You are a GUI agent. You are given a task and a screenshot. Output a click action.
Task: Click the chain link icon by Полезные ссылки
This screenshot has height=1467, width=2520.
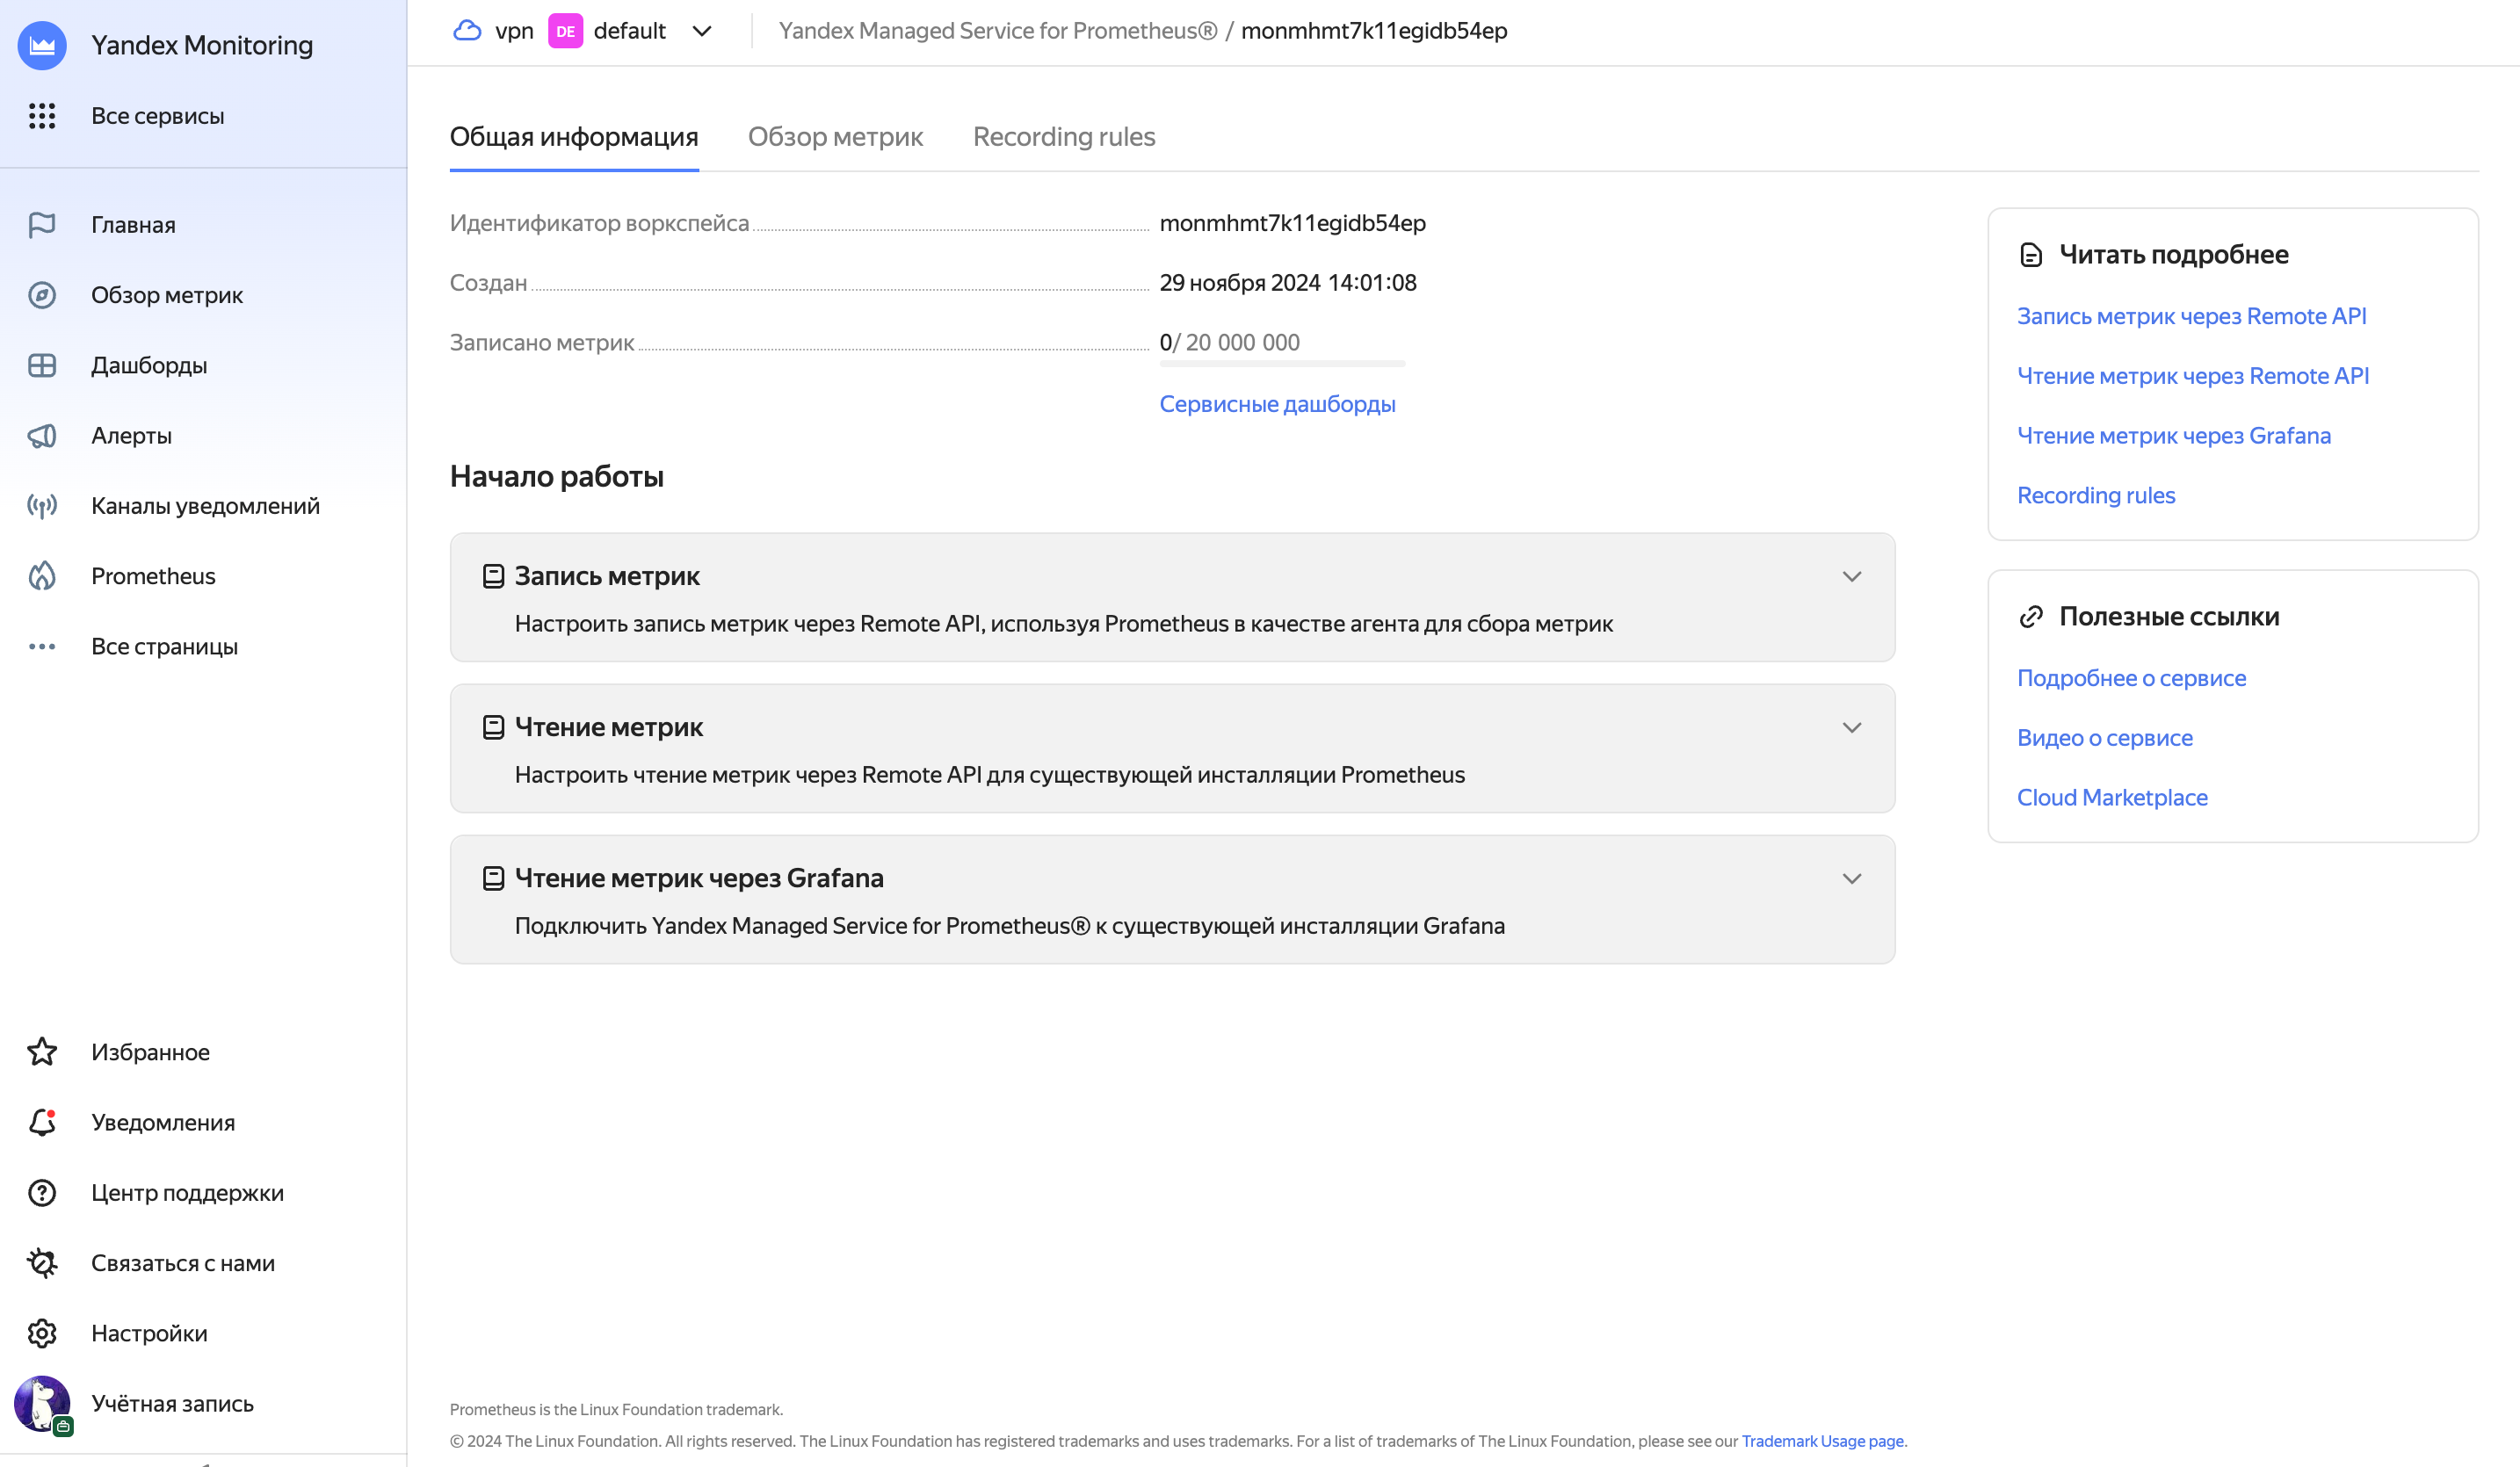tap(2031, 617)
